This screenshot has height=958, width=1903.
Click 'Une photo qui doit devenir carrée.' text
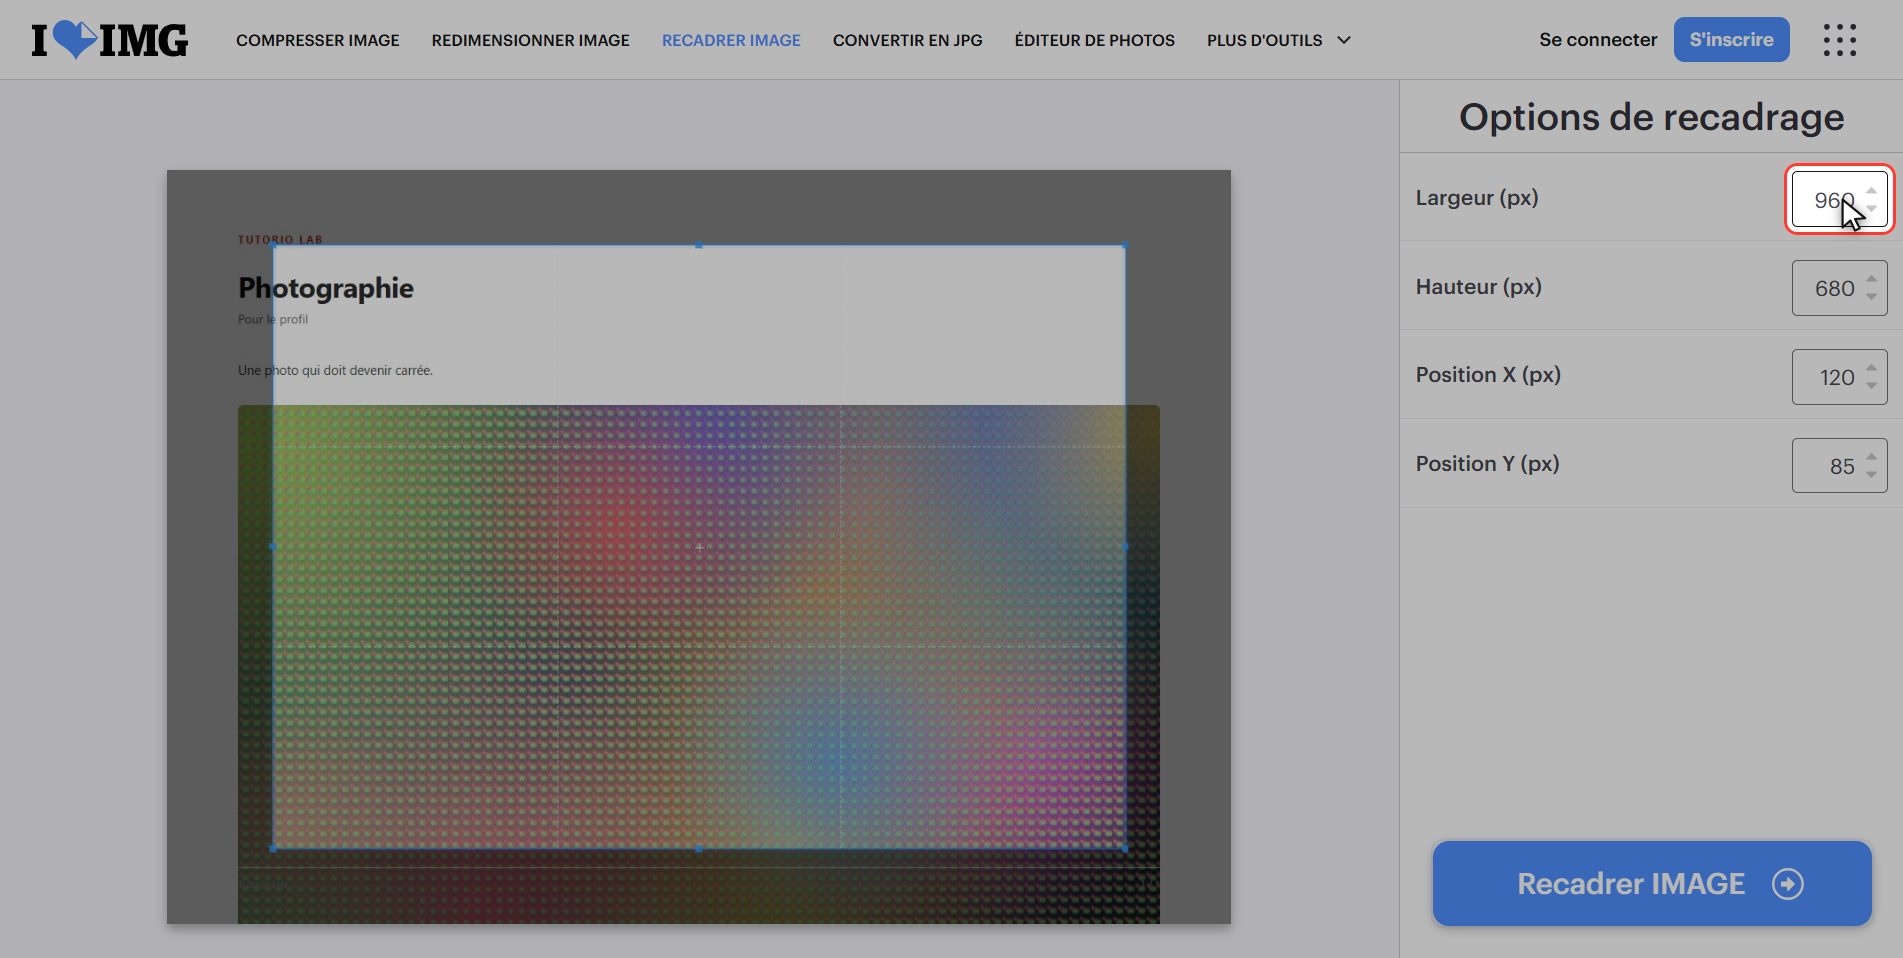(x=335, y=370)
